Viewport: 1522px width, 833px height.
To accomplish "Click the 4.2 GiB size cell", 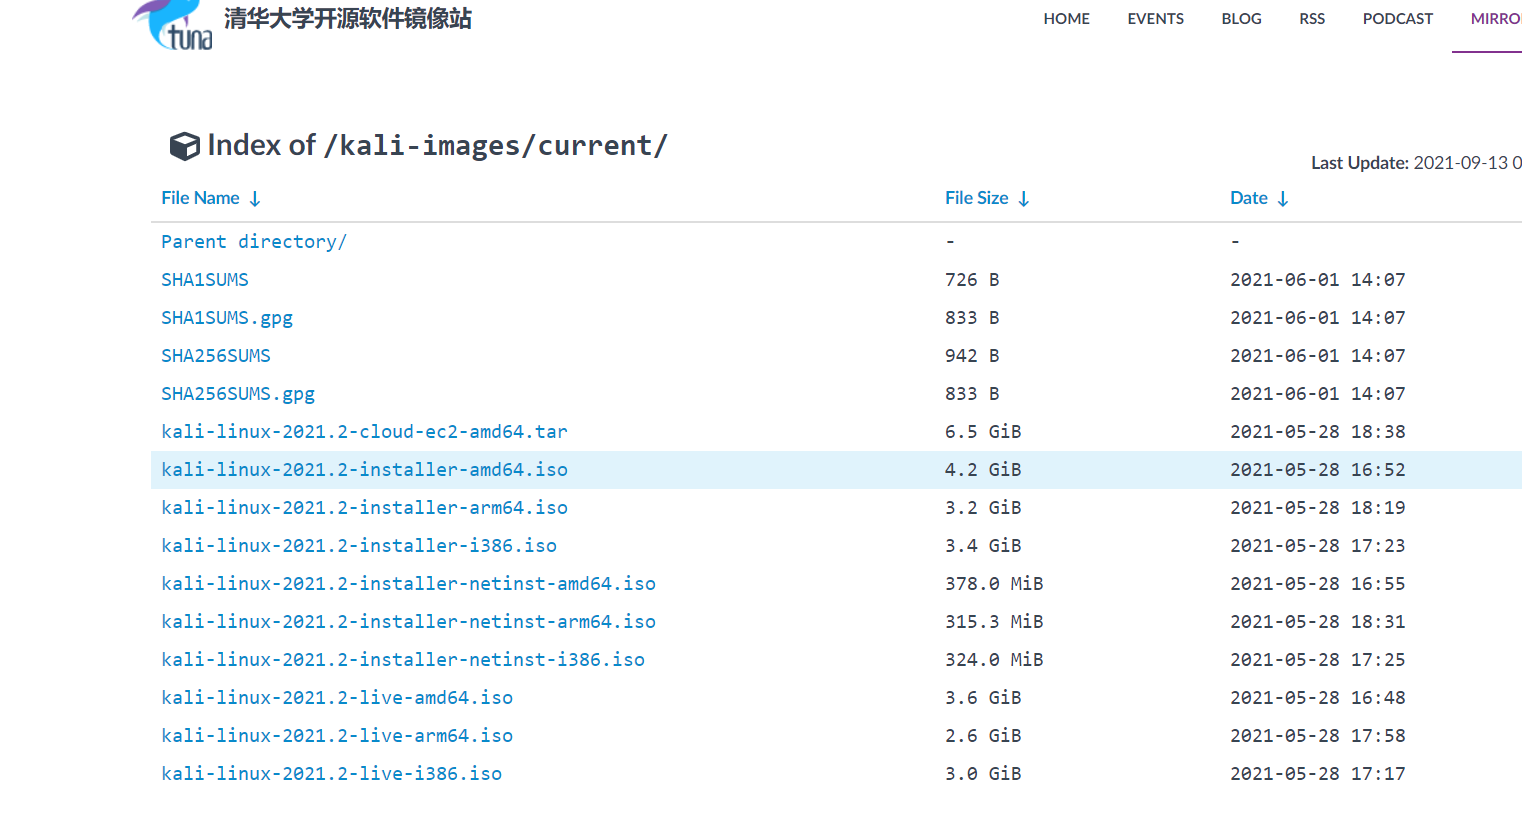I will 983,470.
